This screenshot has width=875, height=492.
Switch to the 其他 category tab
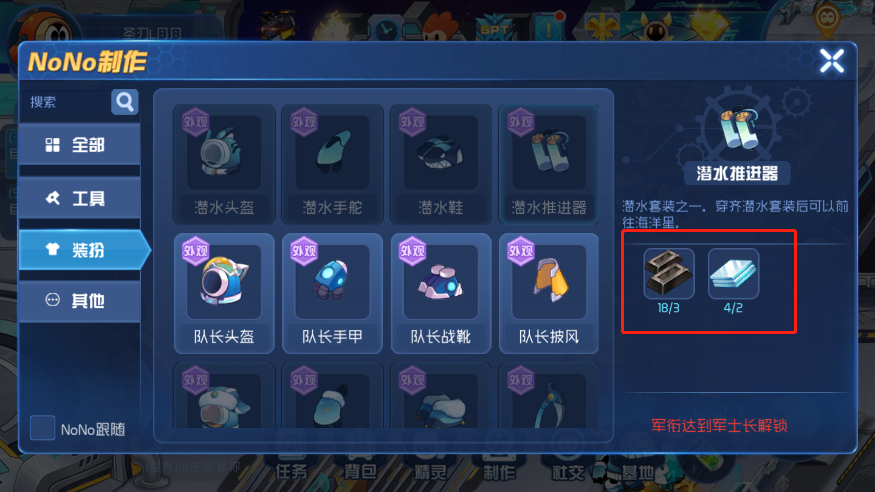coord(80,301)
